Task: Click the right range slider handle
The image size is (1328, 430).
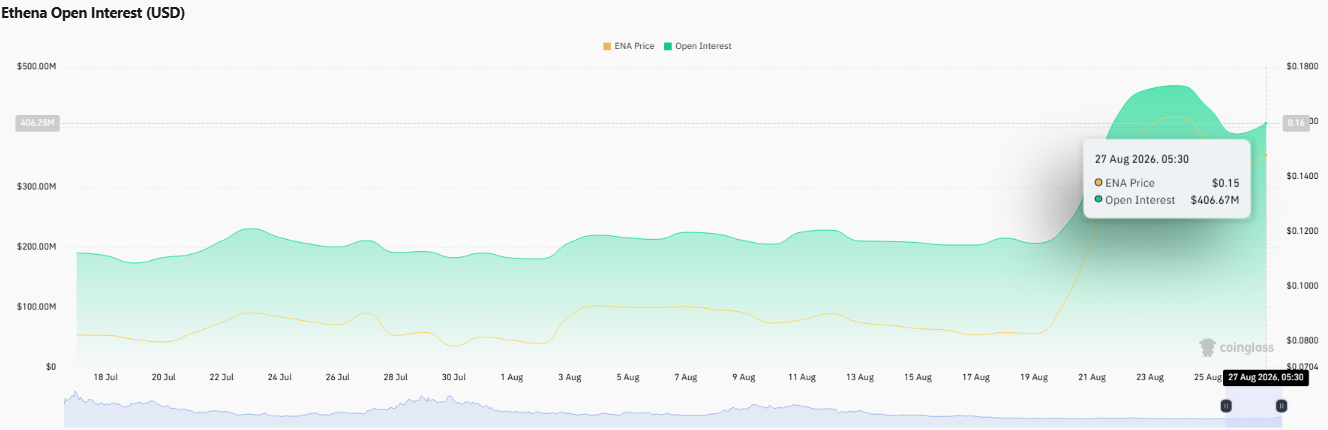Action: [x=1281, y=406]
